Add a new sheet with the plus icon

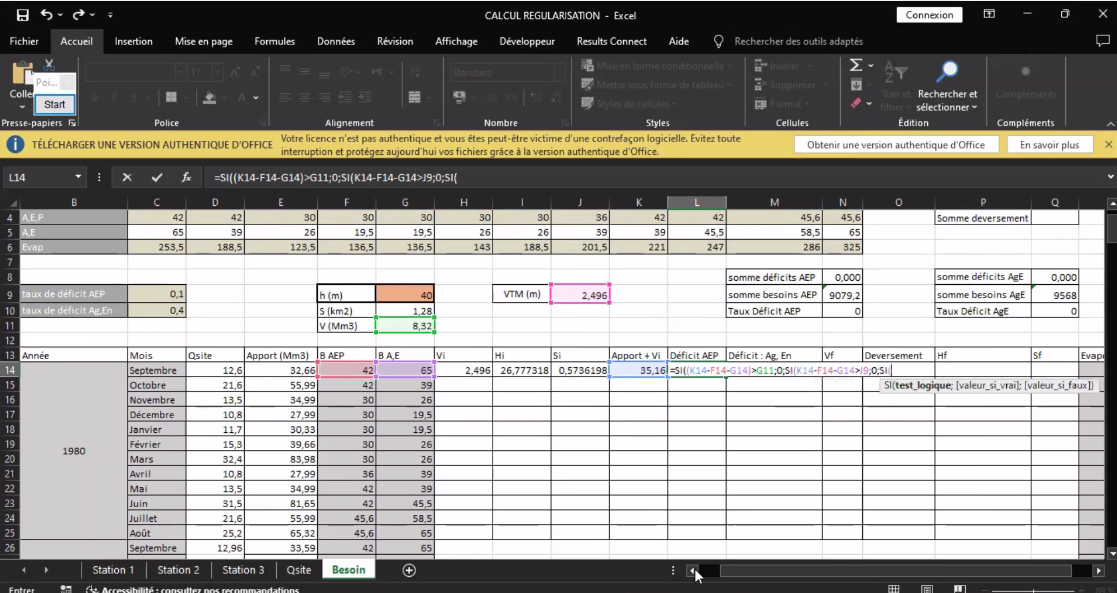409,570
